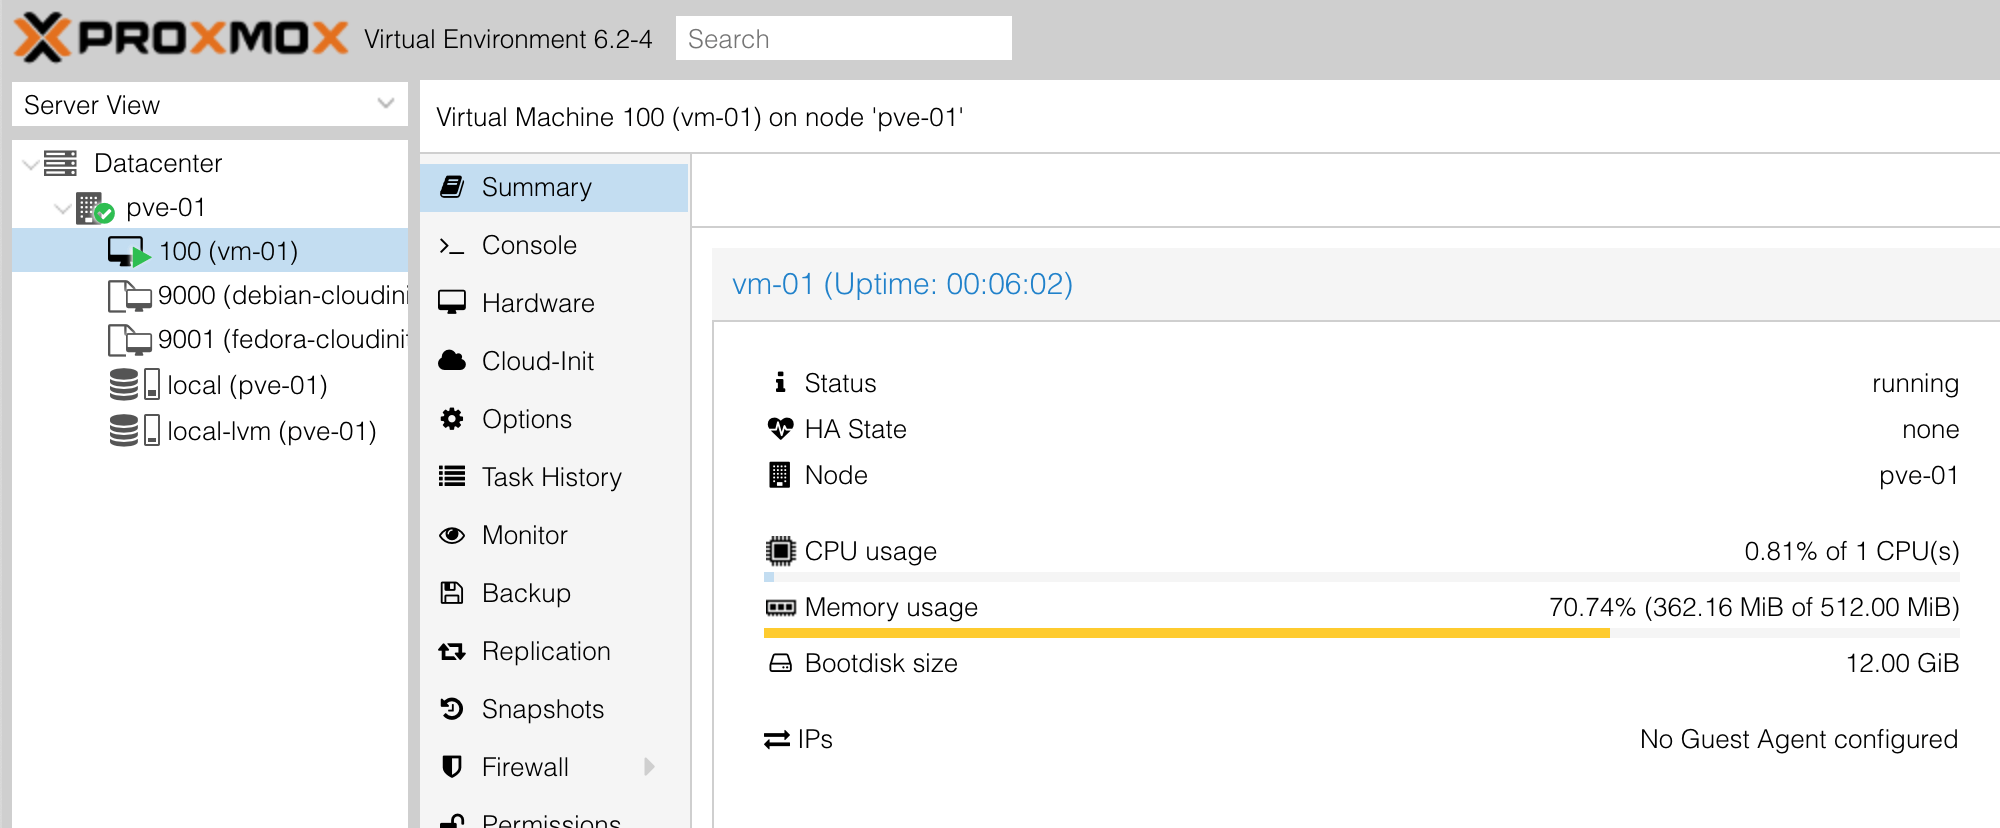
Task: Click the IPs exchange arrows icon
Action: click(x=777, y=740)
